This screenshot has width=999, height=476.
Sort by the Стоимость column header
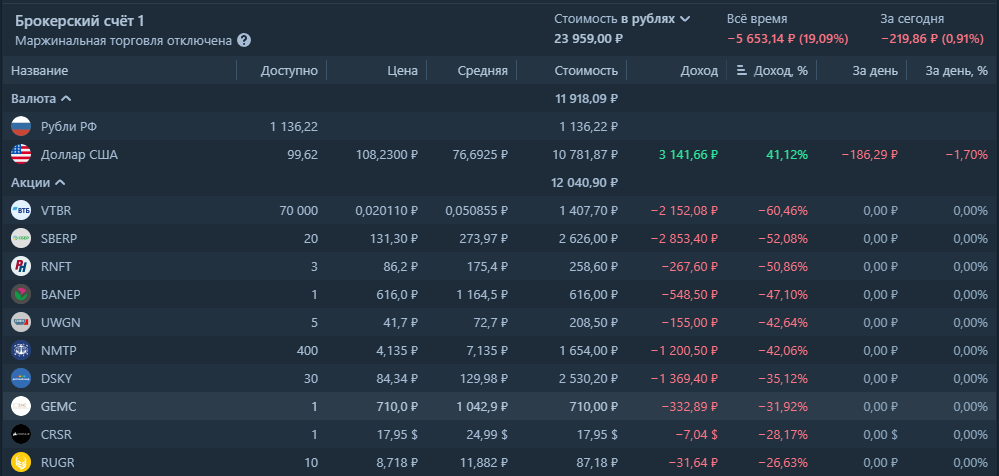pos(587,71)
